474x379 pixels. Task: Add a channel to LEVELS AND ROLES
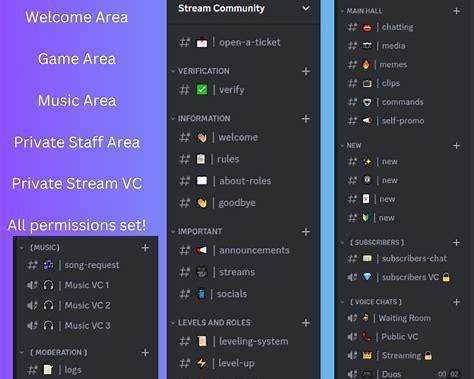pyautogui.click(x=306, y=323)
